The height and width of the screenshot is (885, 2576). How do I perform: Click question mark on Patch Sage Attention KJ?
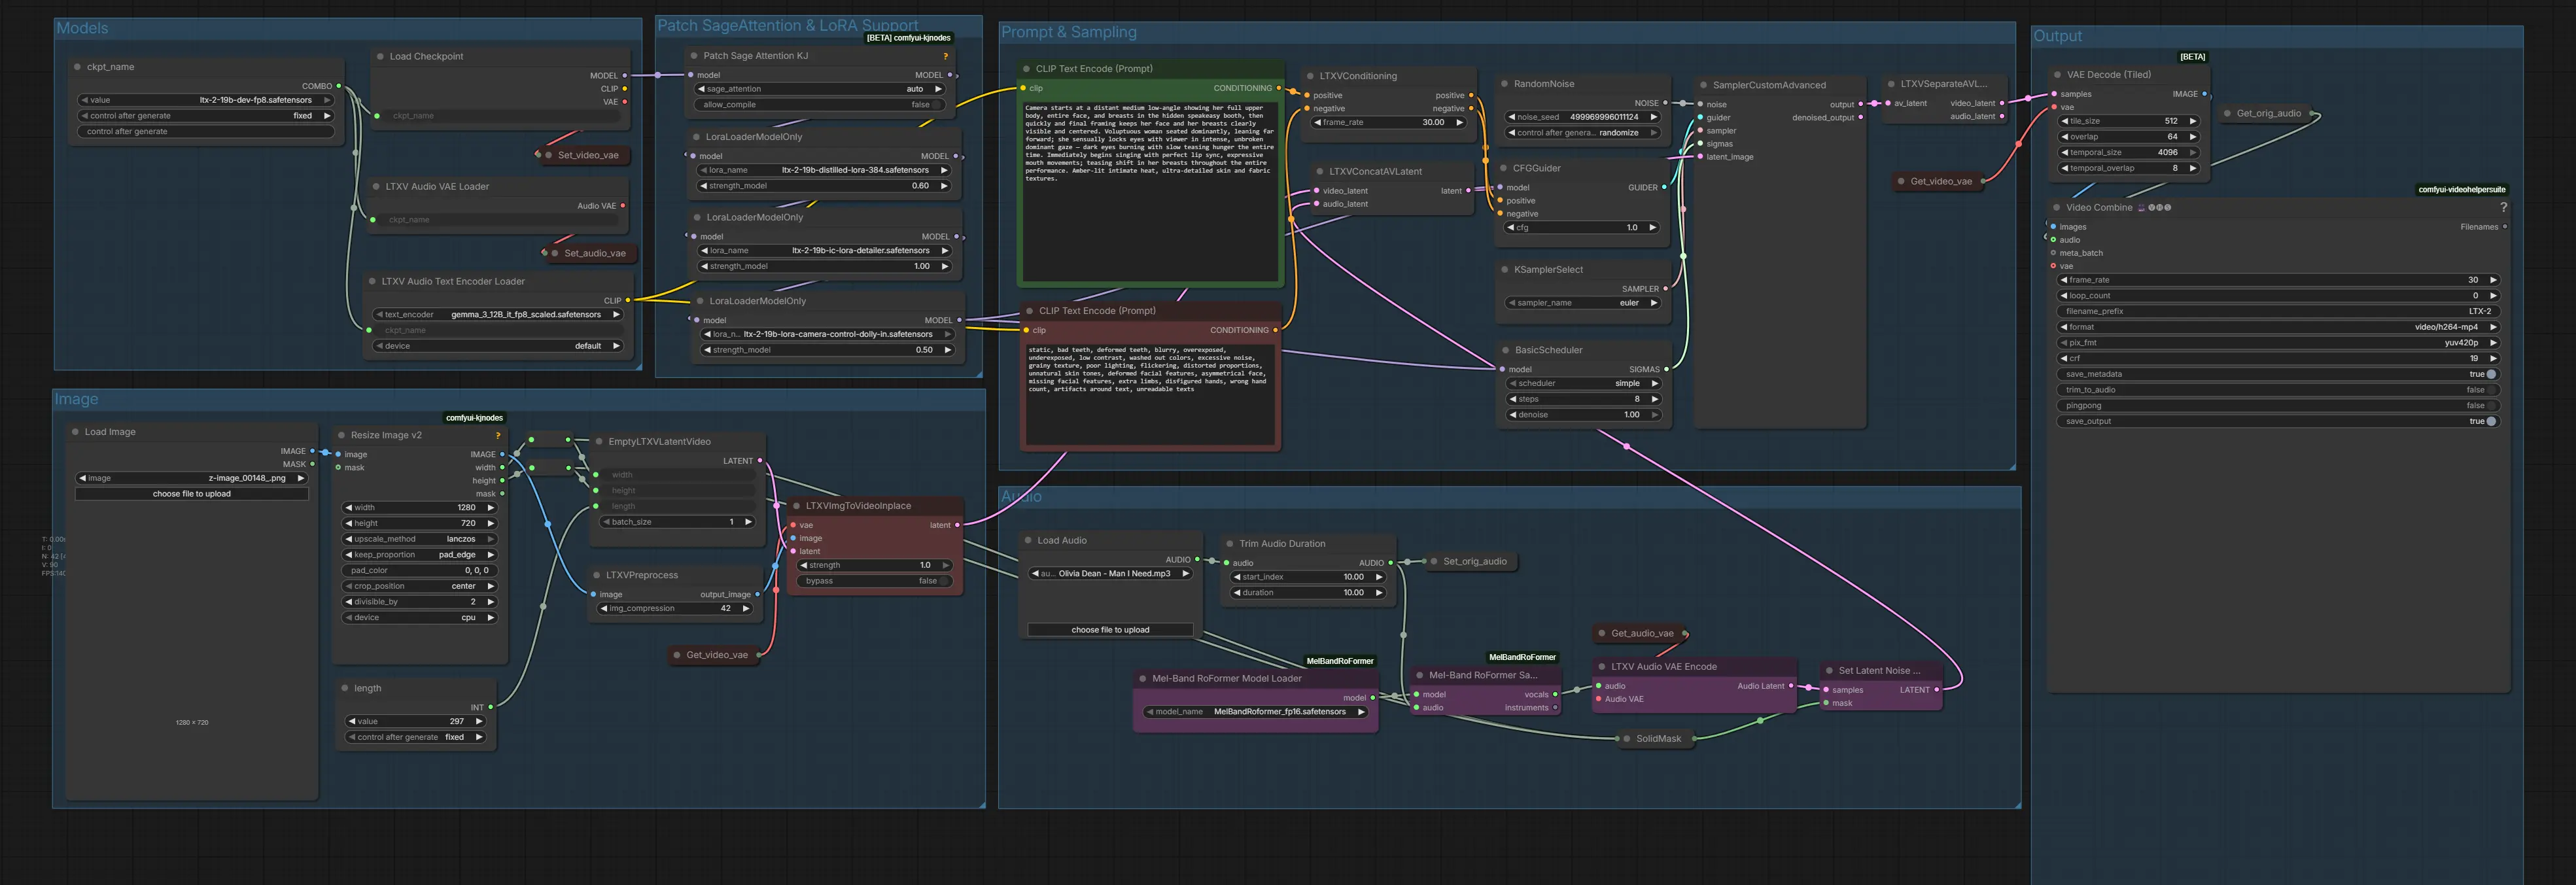945,56
